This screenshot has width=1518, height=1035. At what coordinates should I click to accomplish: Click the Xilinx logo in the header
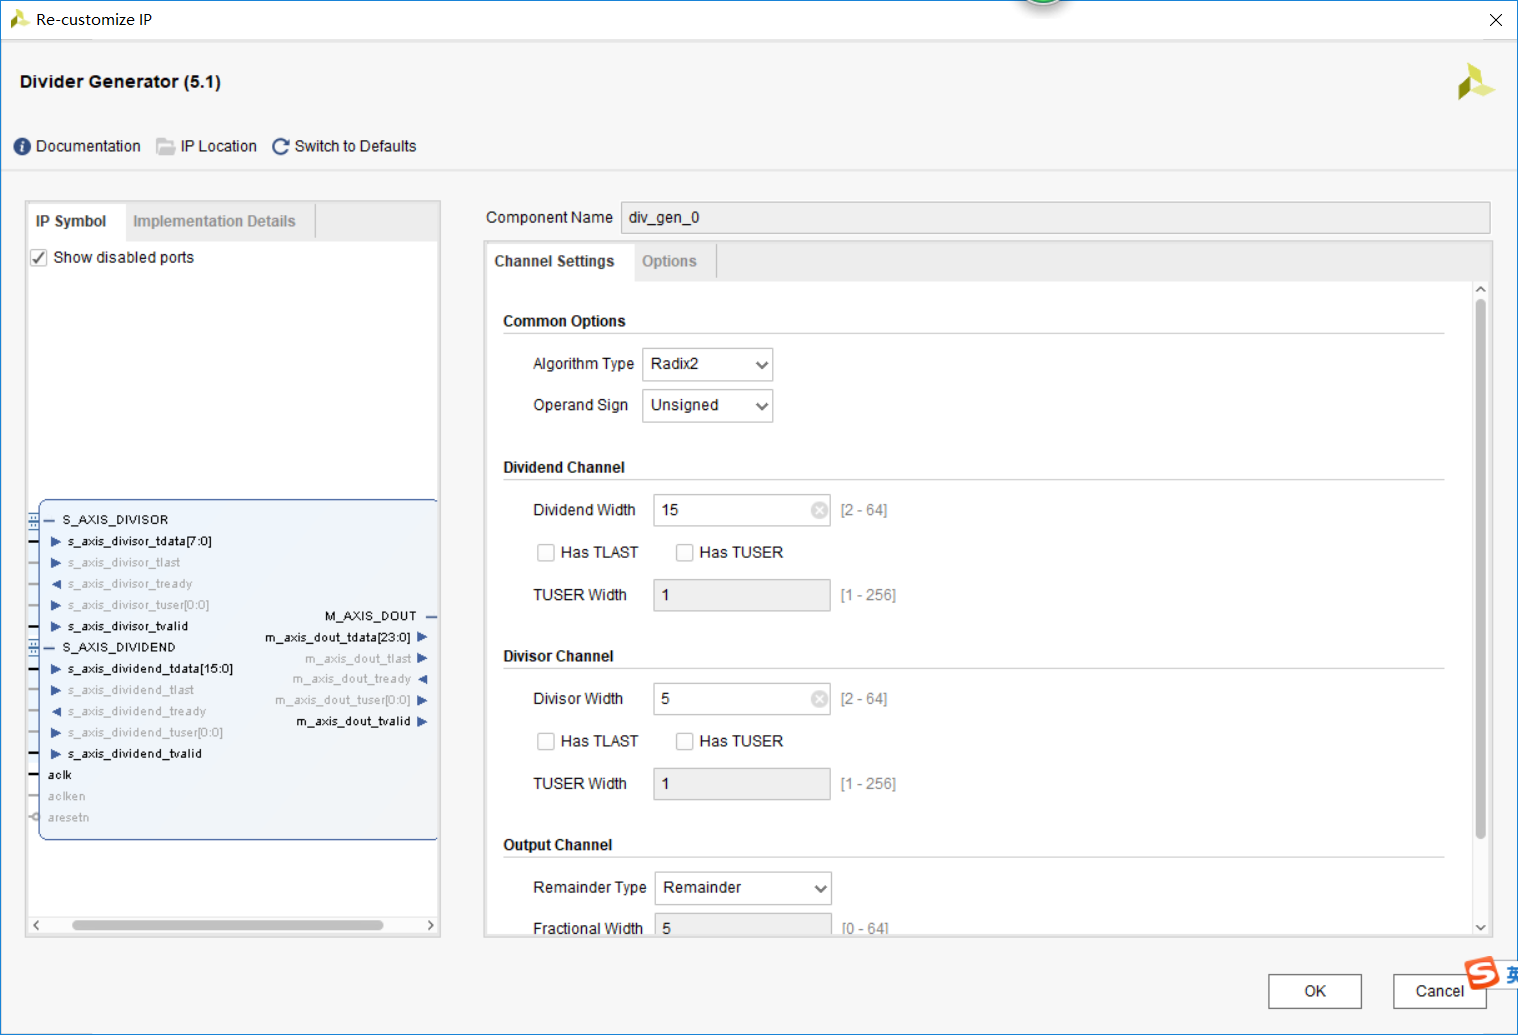pyautogui.click(x=1475, y=82)
